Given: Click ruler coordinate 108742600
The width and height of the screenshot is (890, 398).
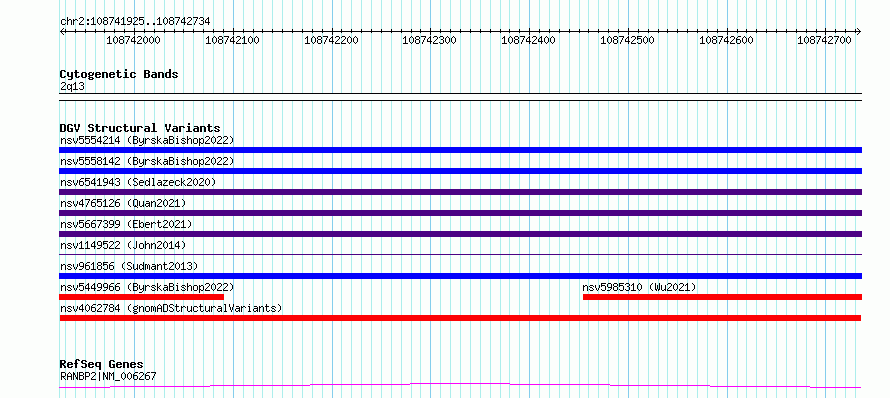Looking at the screenshot, I should (726, 40).
